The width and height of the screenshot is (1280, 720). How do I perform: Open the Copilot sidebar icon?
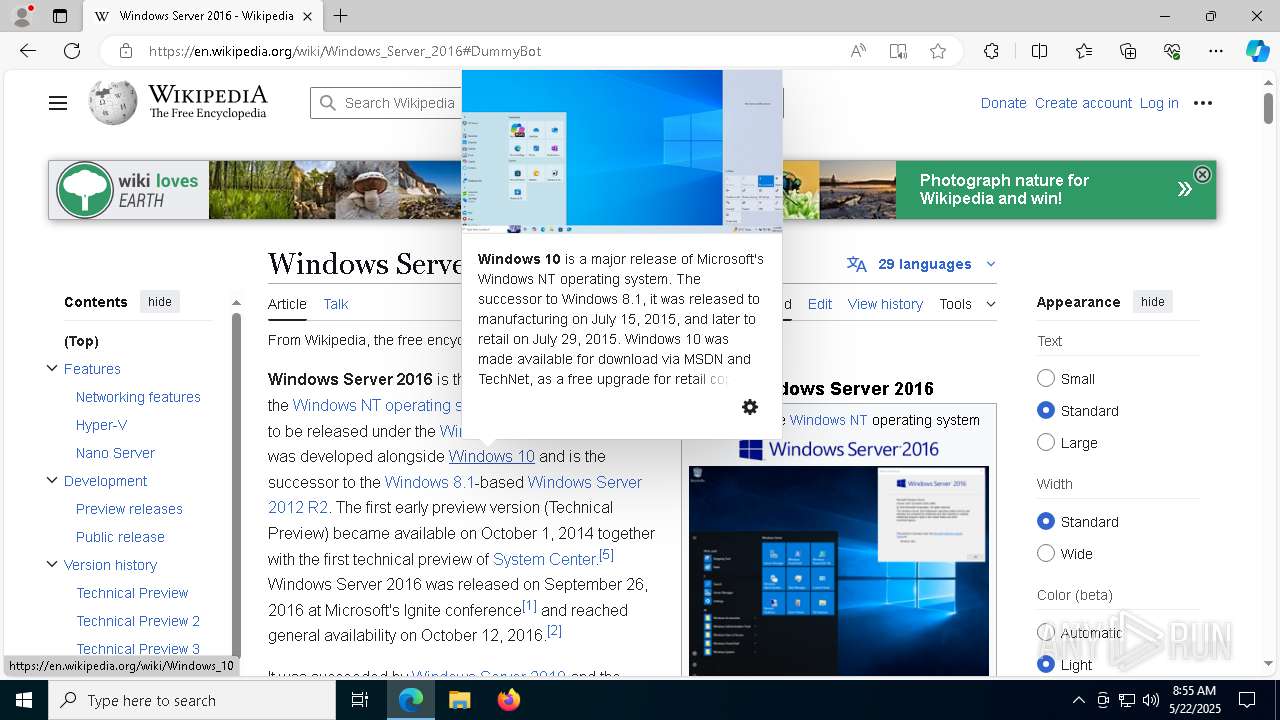coord(1257,51)
